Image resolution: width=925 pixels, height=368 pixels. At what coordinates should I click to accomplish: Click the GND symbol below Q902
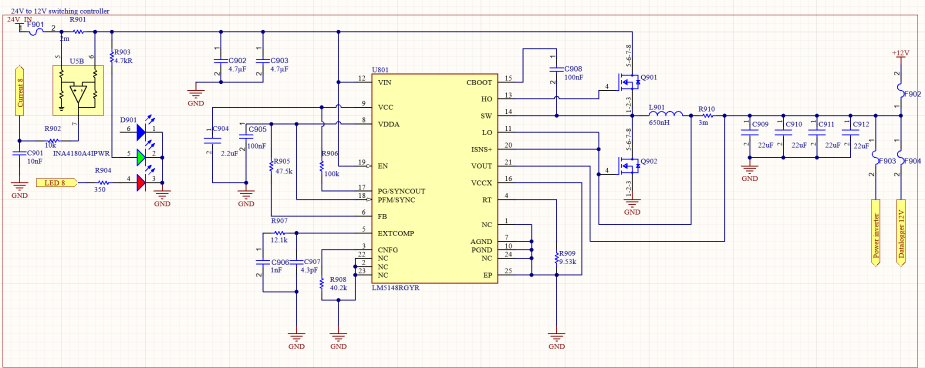tap(632, 205)
